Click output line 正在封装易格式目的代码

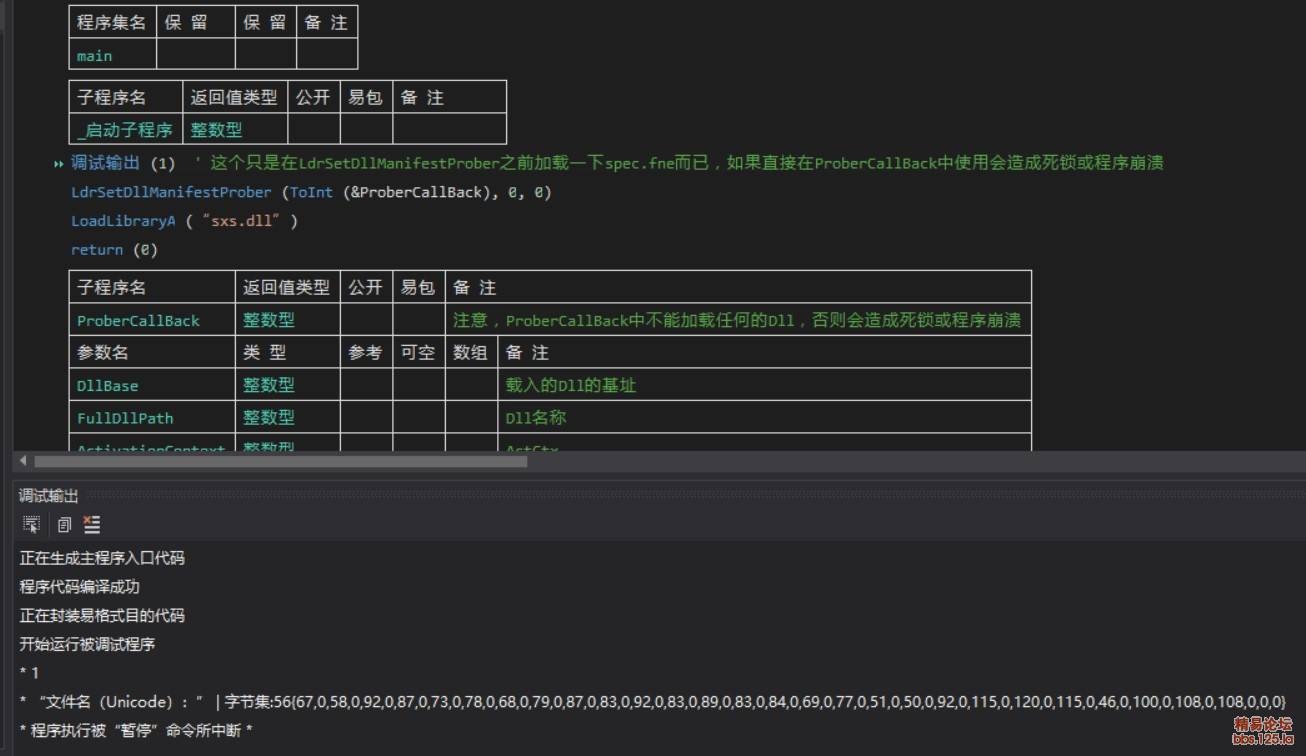pos(102,615)
